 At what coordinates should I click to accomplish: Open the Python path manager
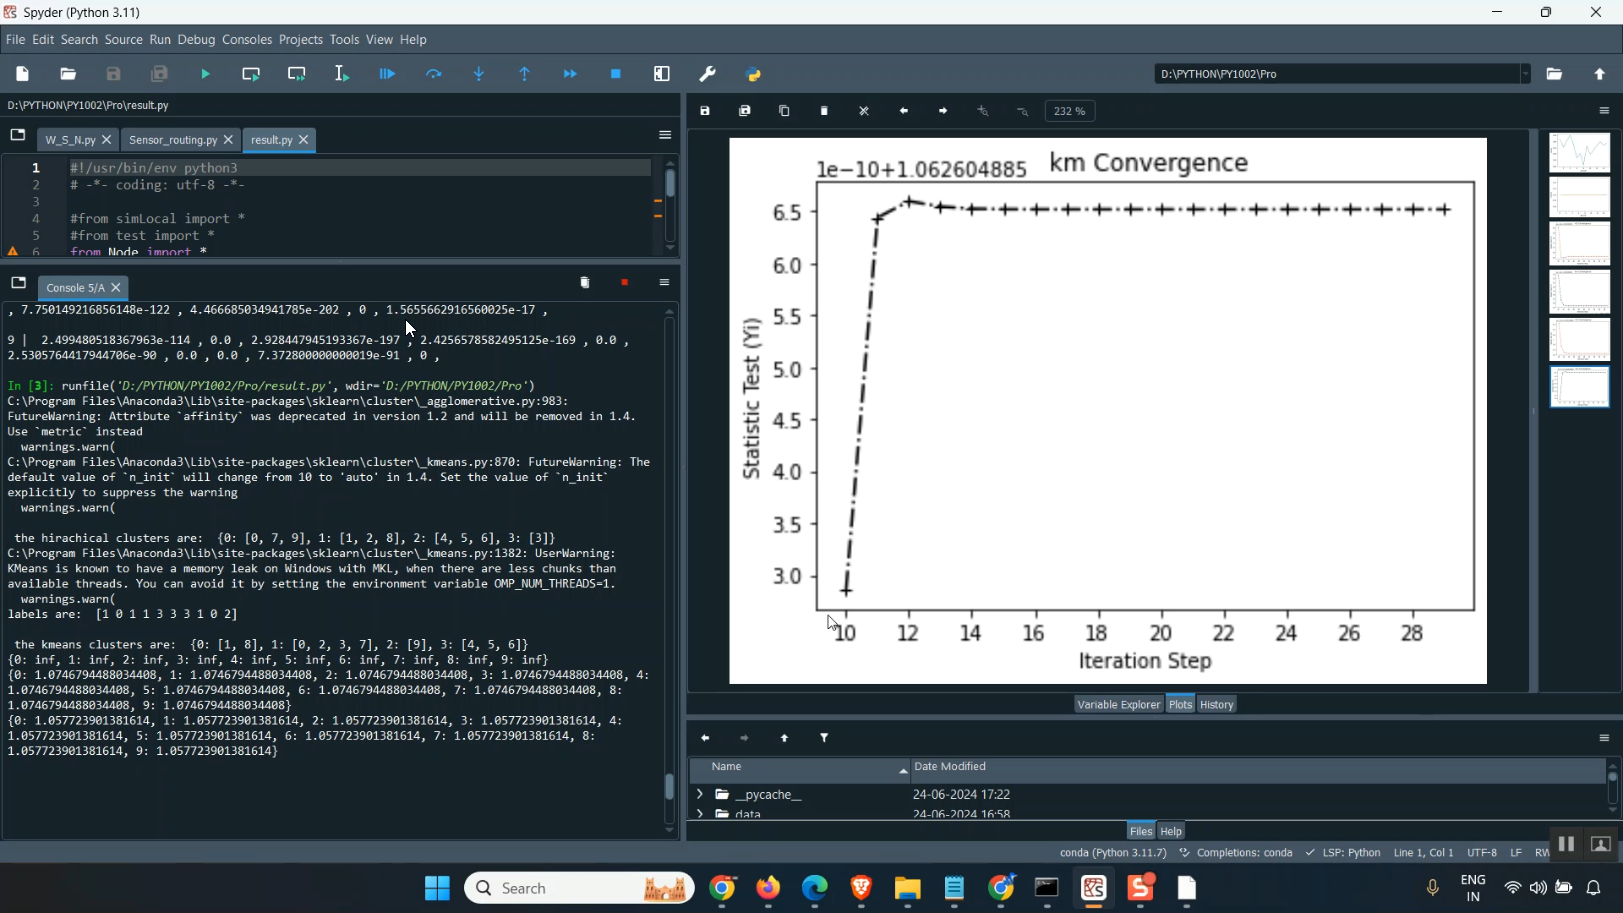753,73
